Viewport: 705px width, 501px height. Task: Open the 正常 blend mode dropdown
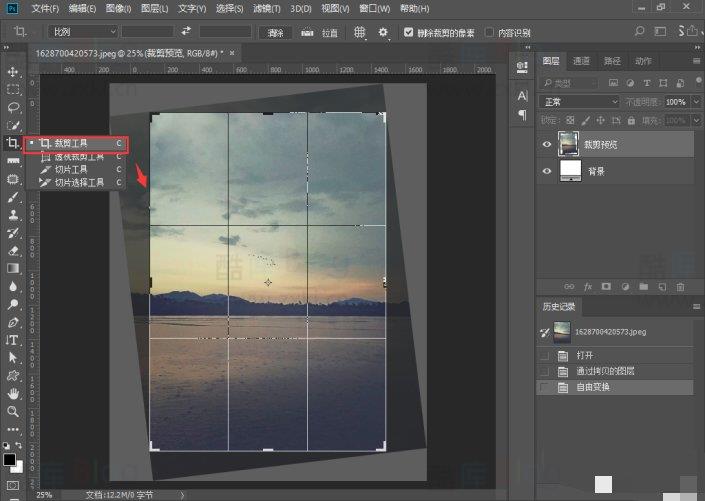click(580, 102)
